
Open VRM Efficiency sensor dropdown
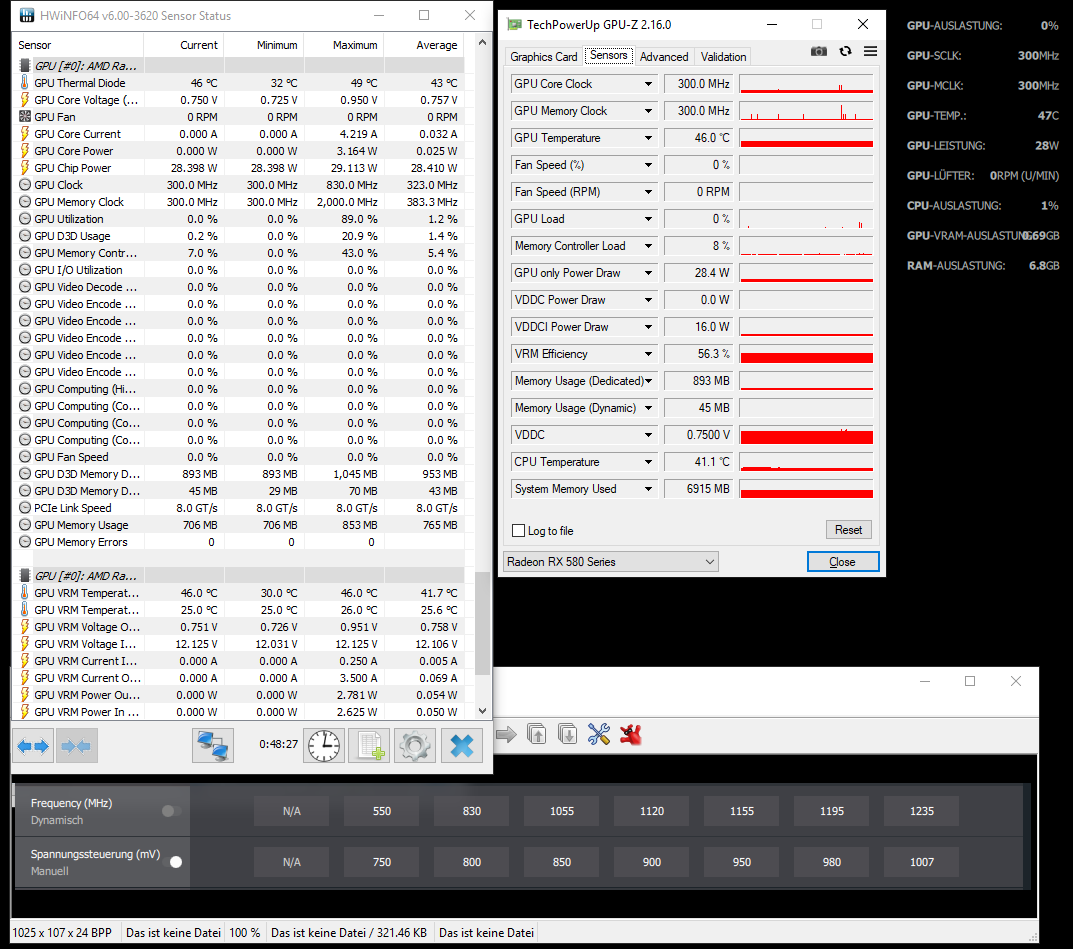pyautogui.click(x=648, y=354)
